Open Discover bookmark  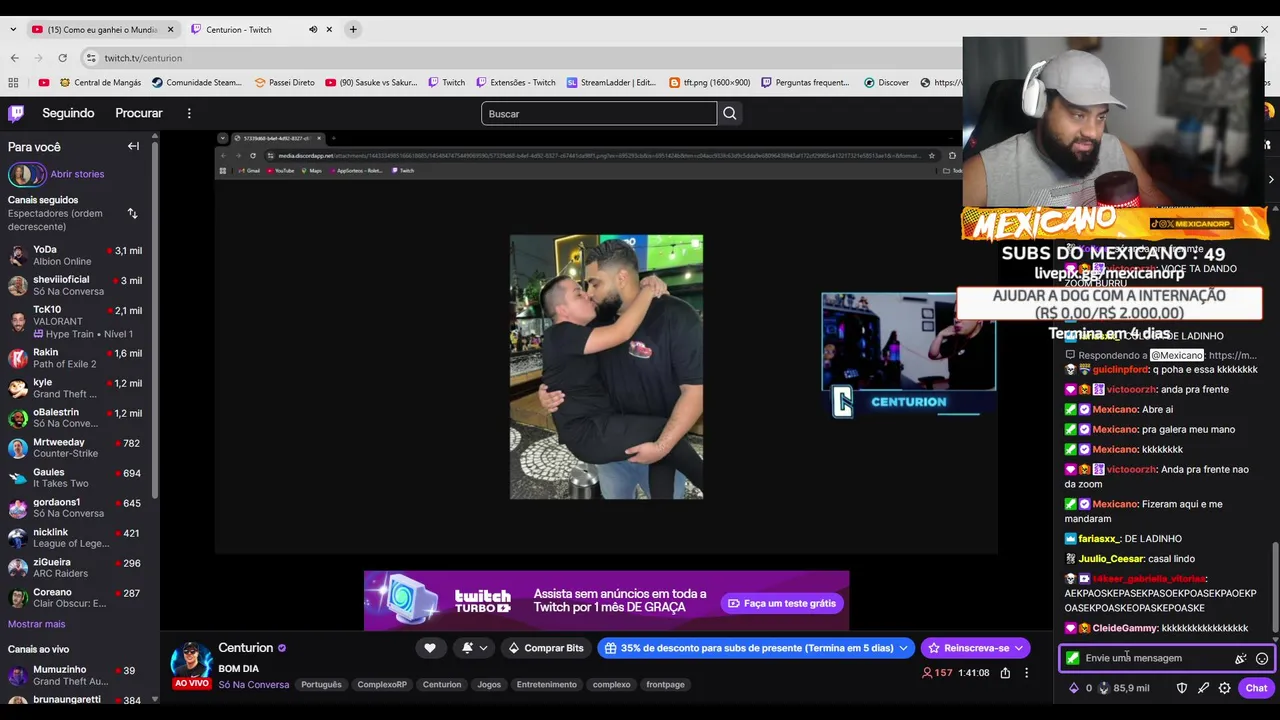point(886,82)
